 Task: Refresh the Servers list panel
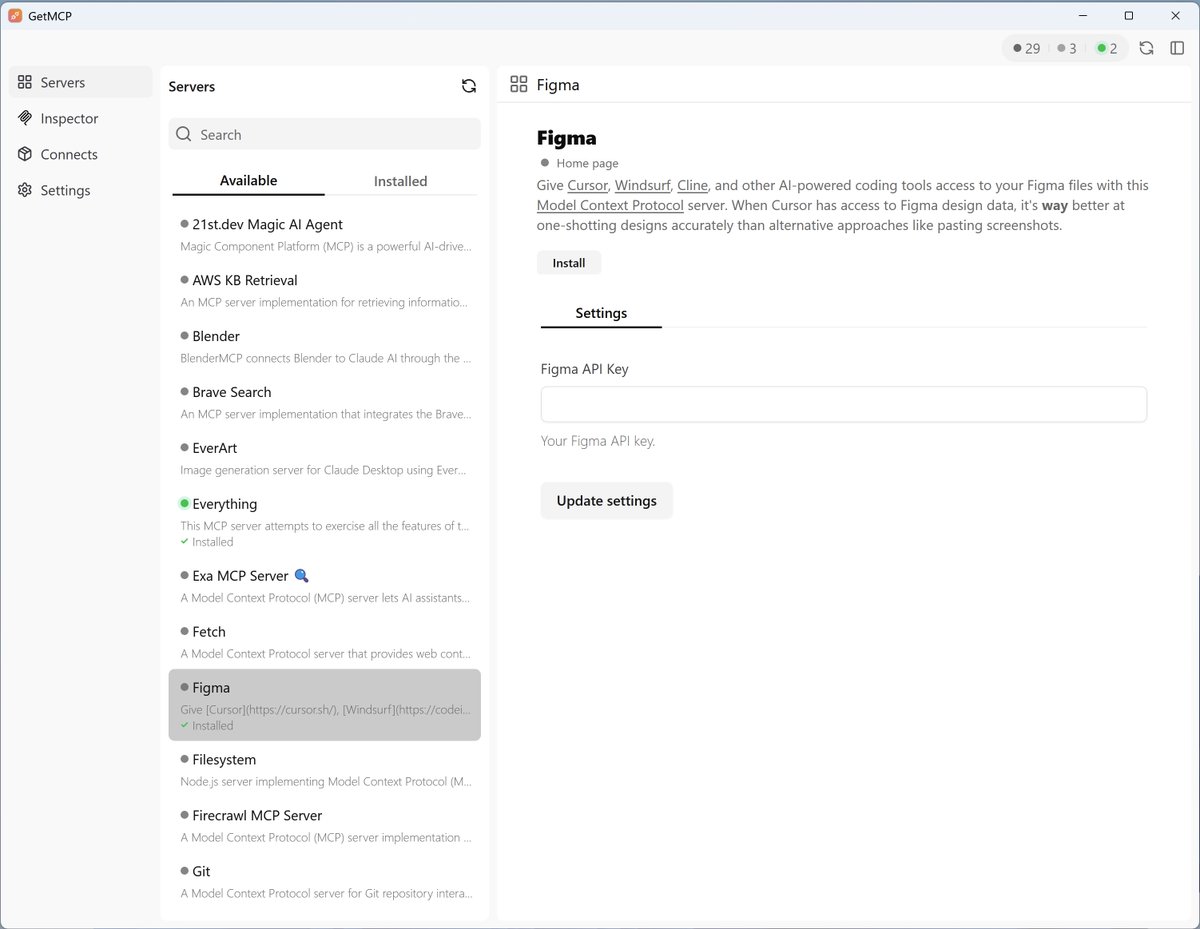(x=469, y=86)
